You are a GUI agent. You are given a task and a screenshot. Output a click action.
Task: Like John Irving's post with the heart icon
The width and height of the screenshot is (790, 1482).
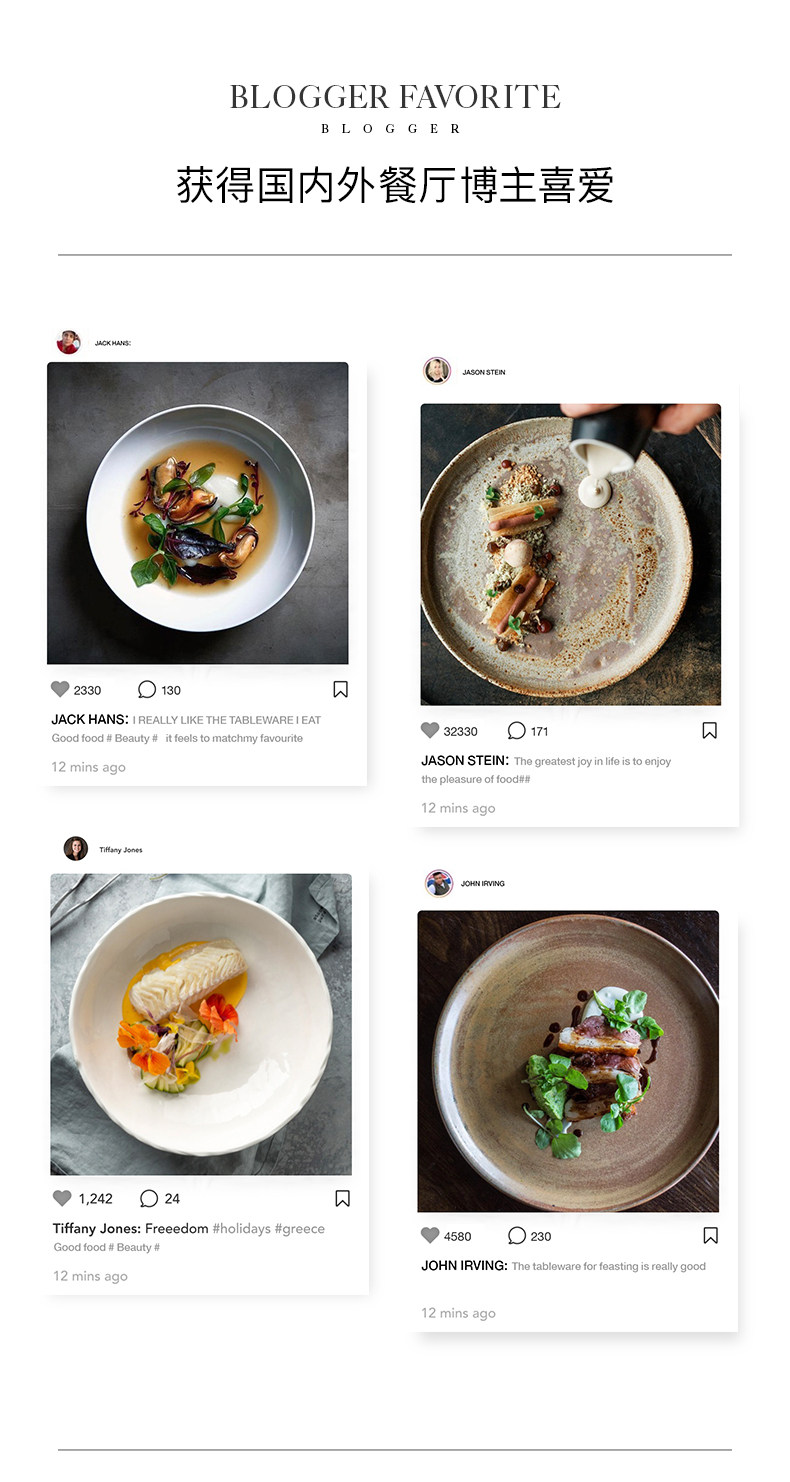[430, 1235]
